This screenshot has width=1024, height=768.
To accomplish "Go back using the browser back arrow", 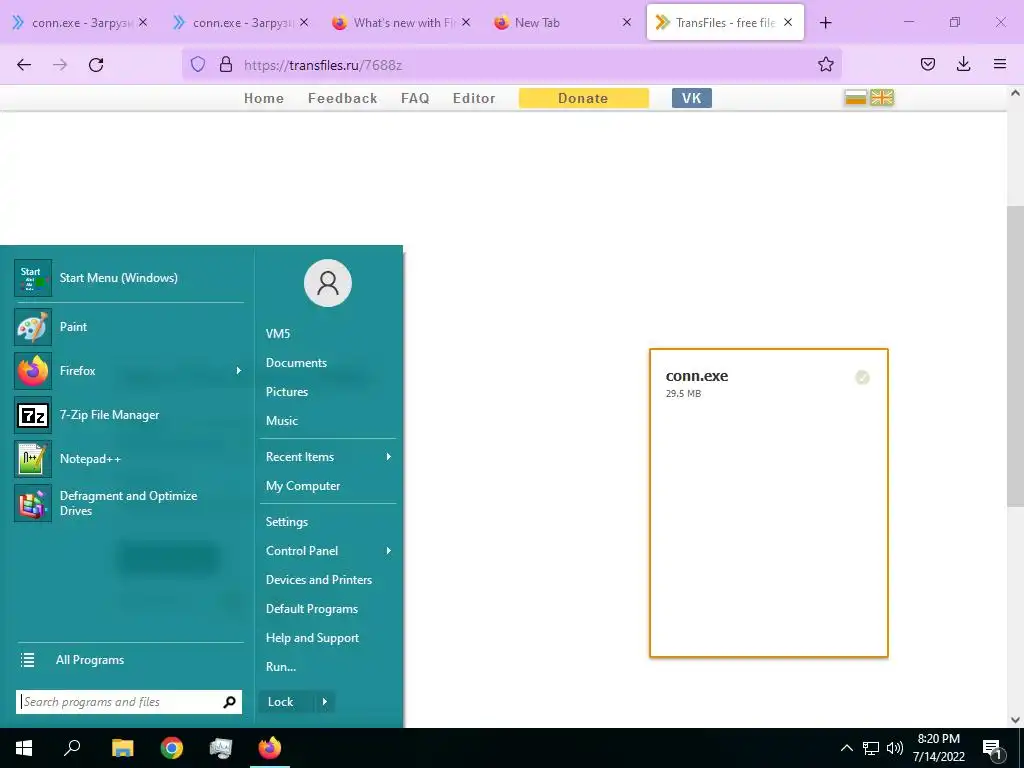I will (x=24, y=65).
